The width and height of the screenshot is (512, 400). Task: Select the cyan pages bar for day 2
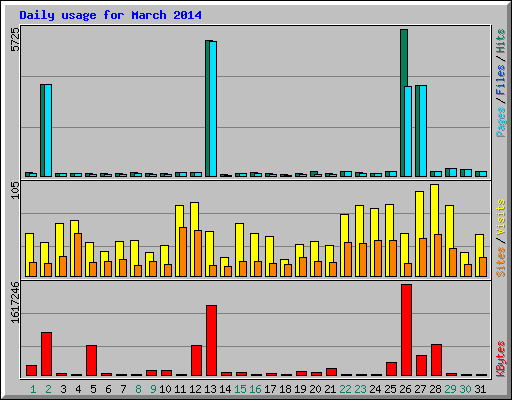tap(48, 130)
